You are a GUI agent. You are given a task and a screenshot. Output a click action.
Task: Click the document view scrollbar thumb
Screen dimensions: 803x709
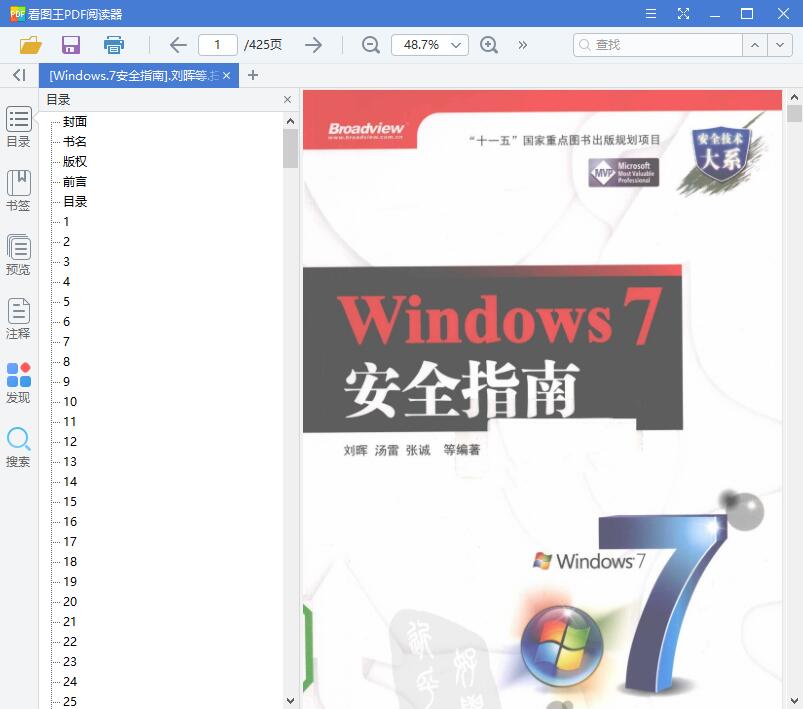pyautogui.click(x=794, y=113)
